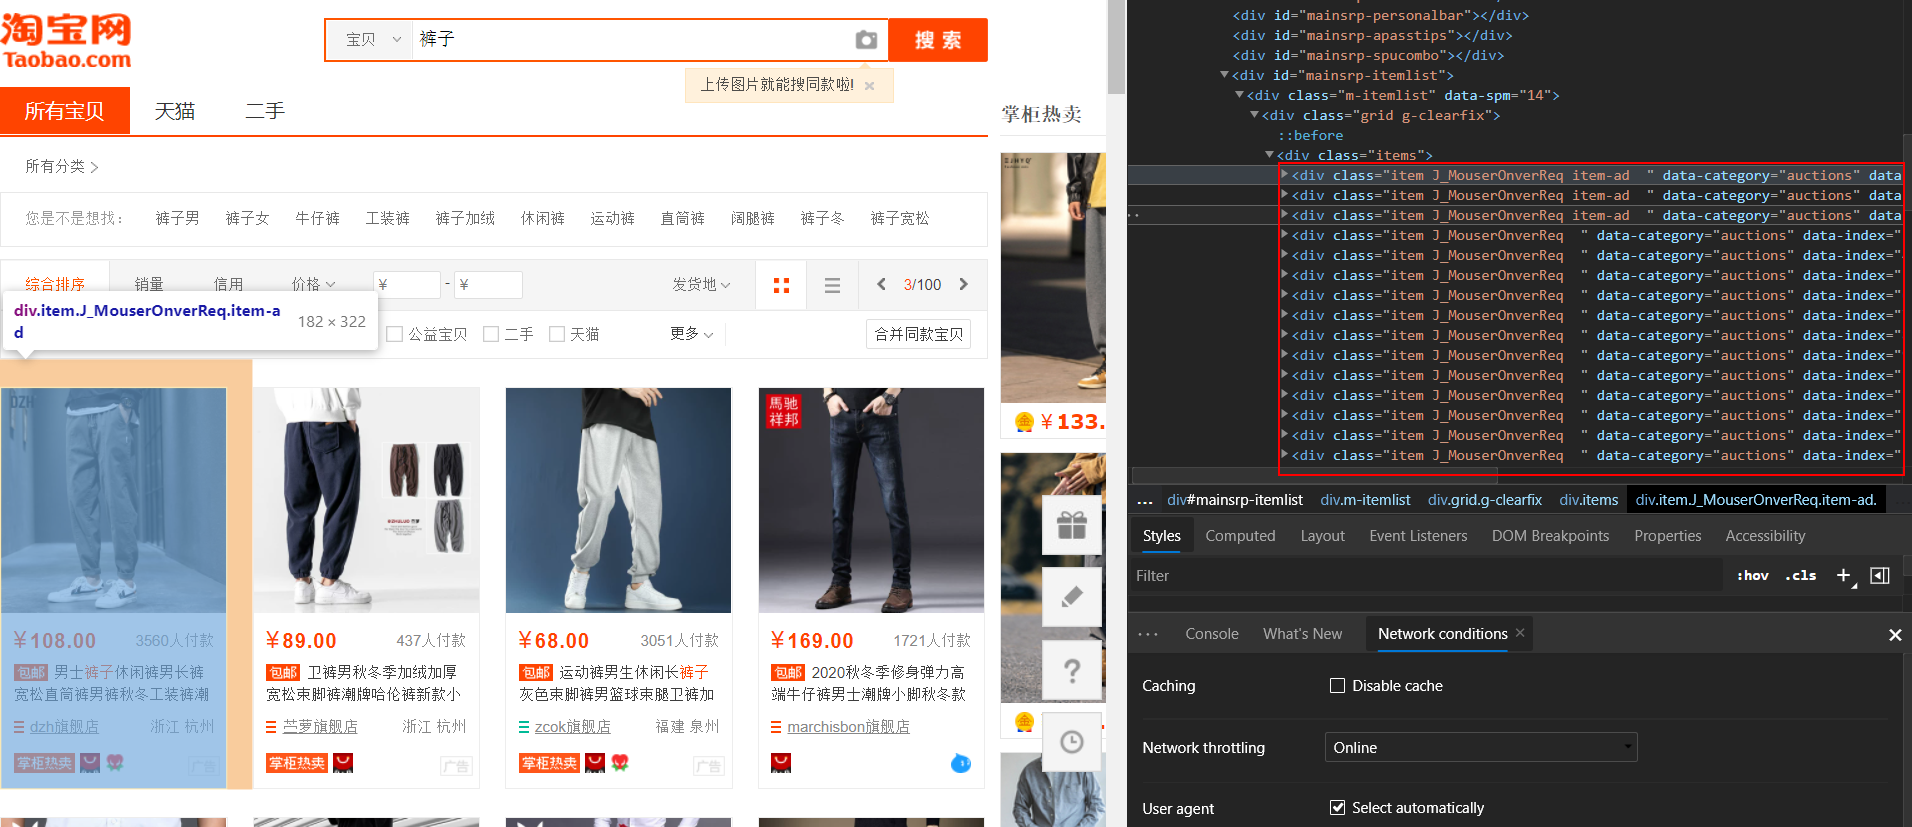Toggle the :hov element state button
This screenshot has width=1912, height=827.
1753,575
